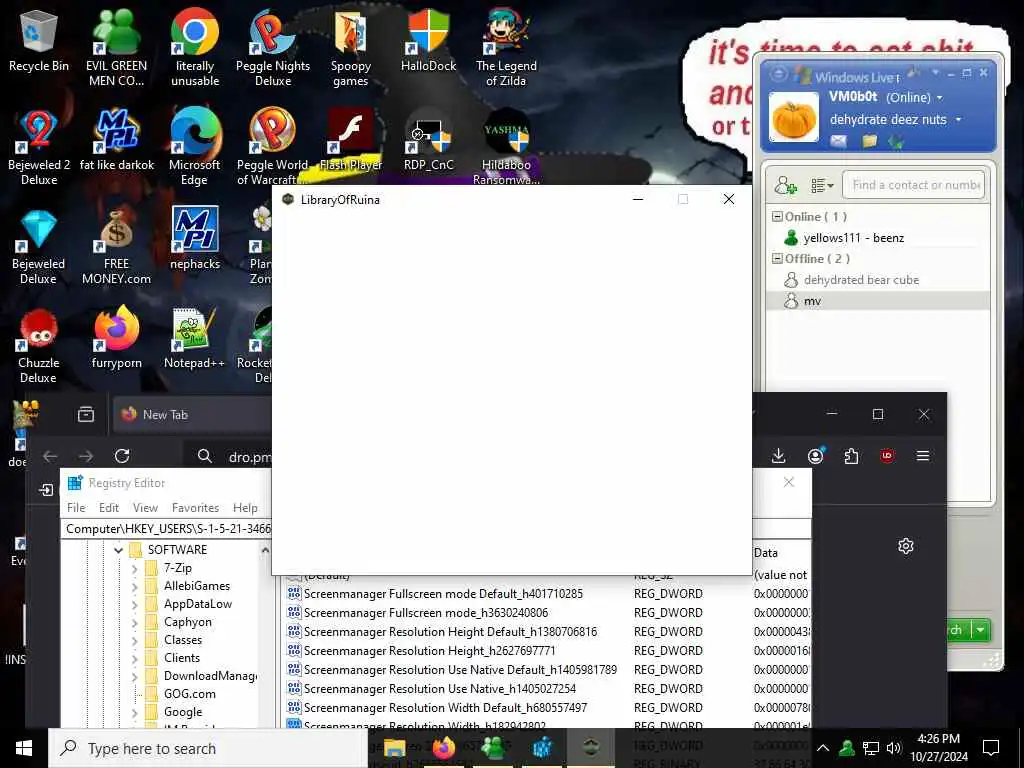Open the Spoopy games folder

[x=351, y=48]
